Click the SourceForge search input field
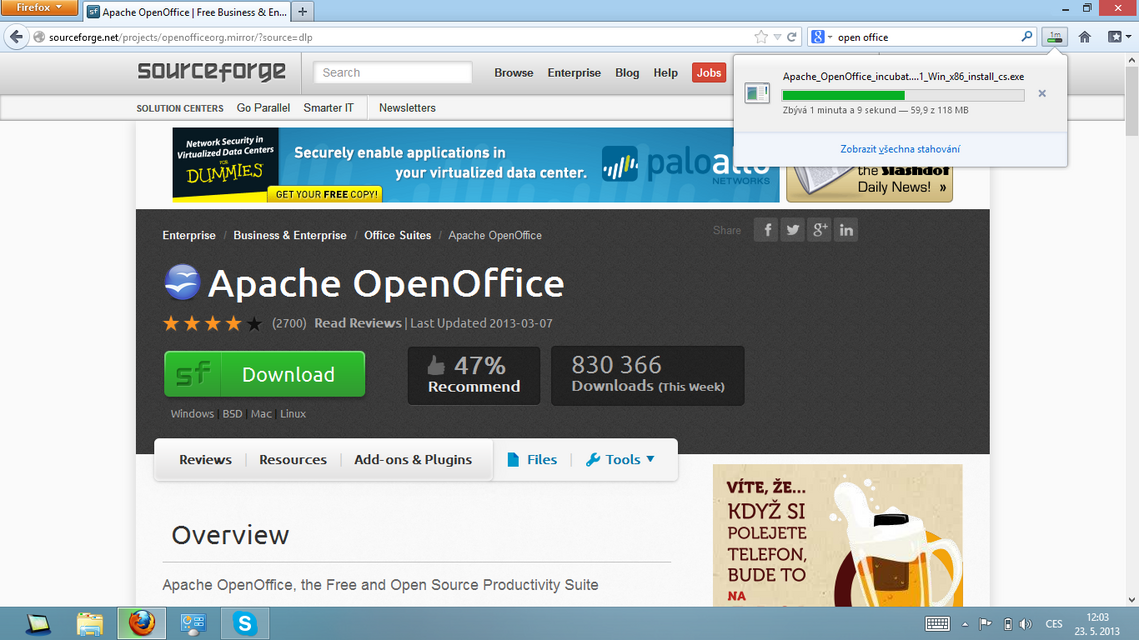Screen dimensions: 1139x640 [393, 73]
